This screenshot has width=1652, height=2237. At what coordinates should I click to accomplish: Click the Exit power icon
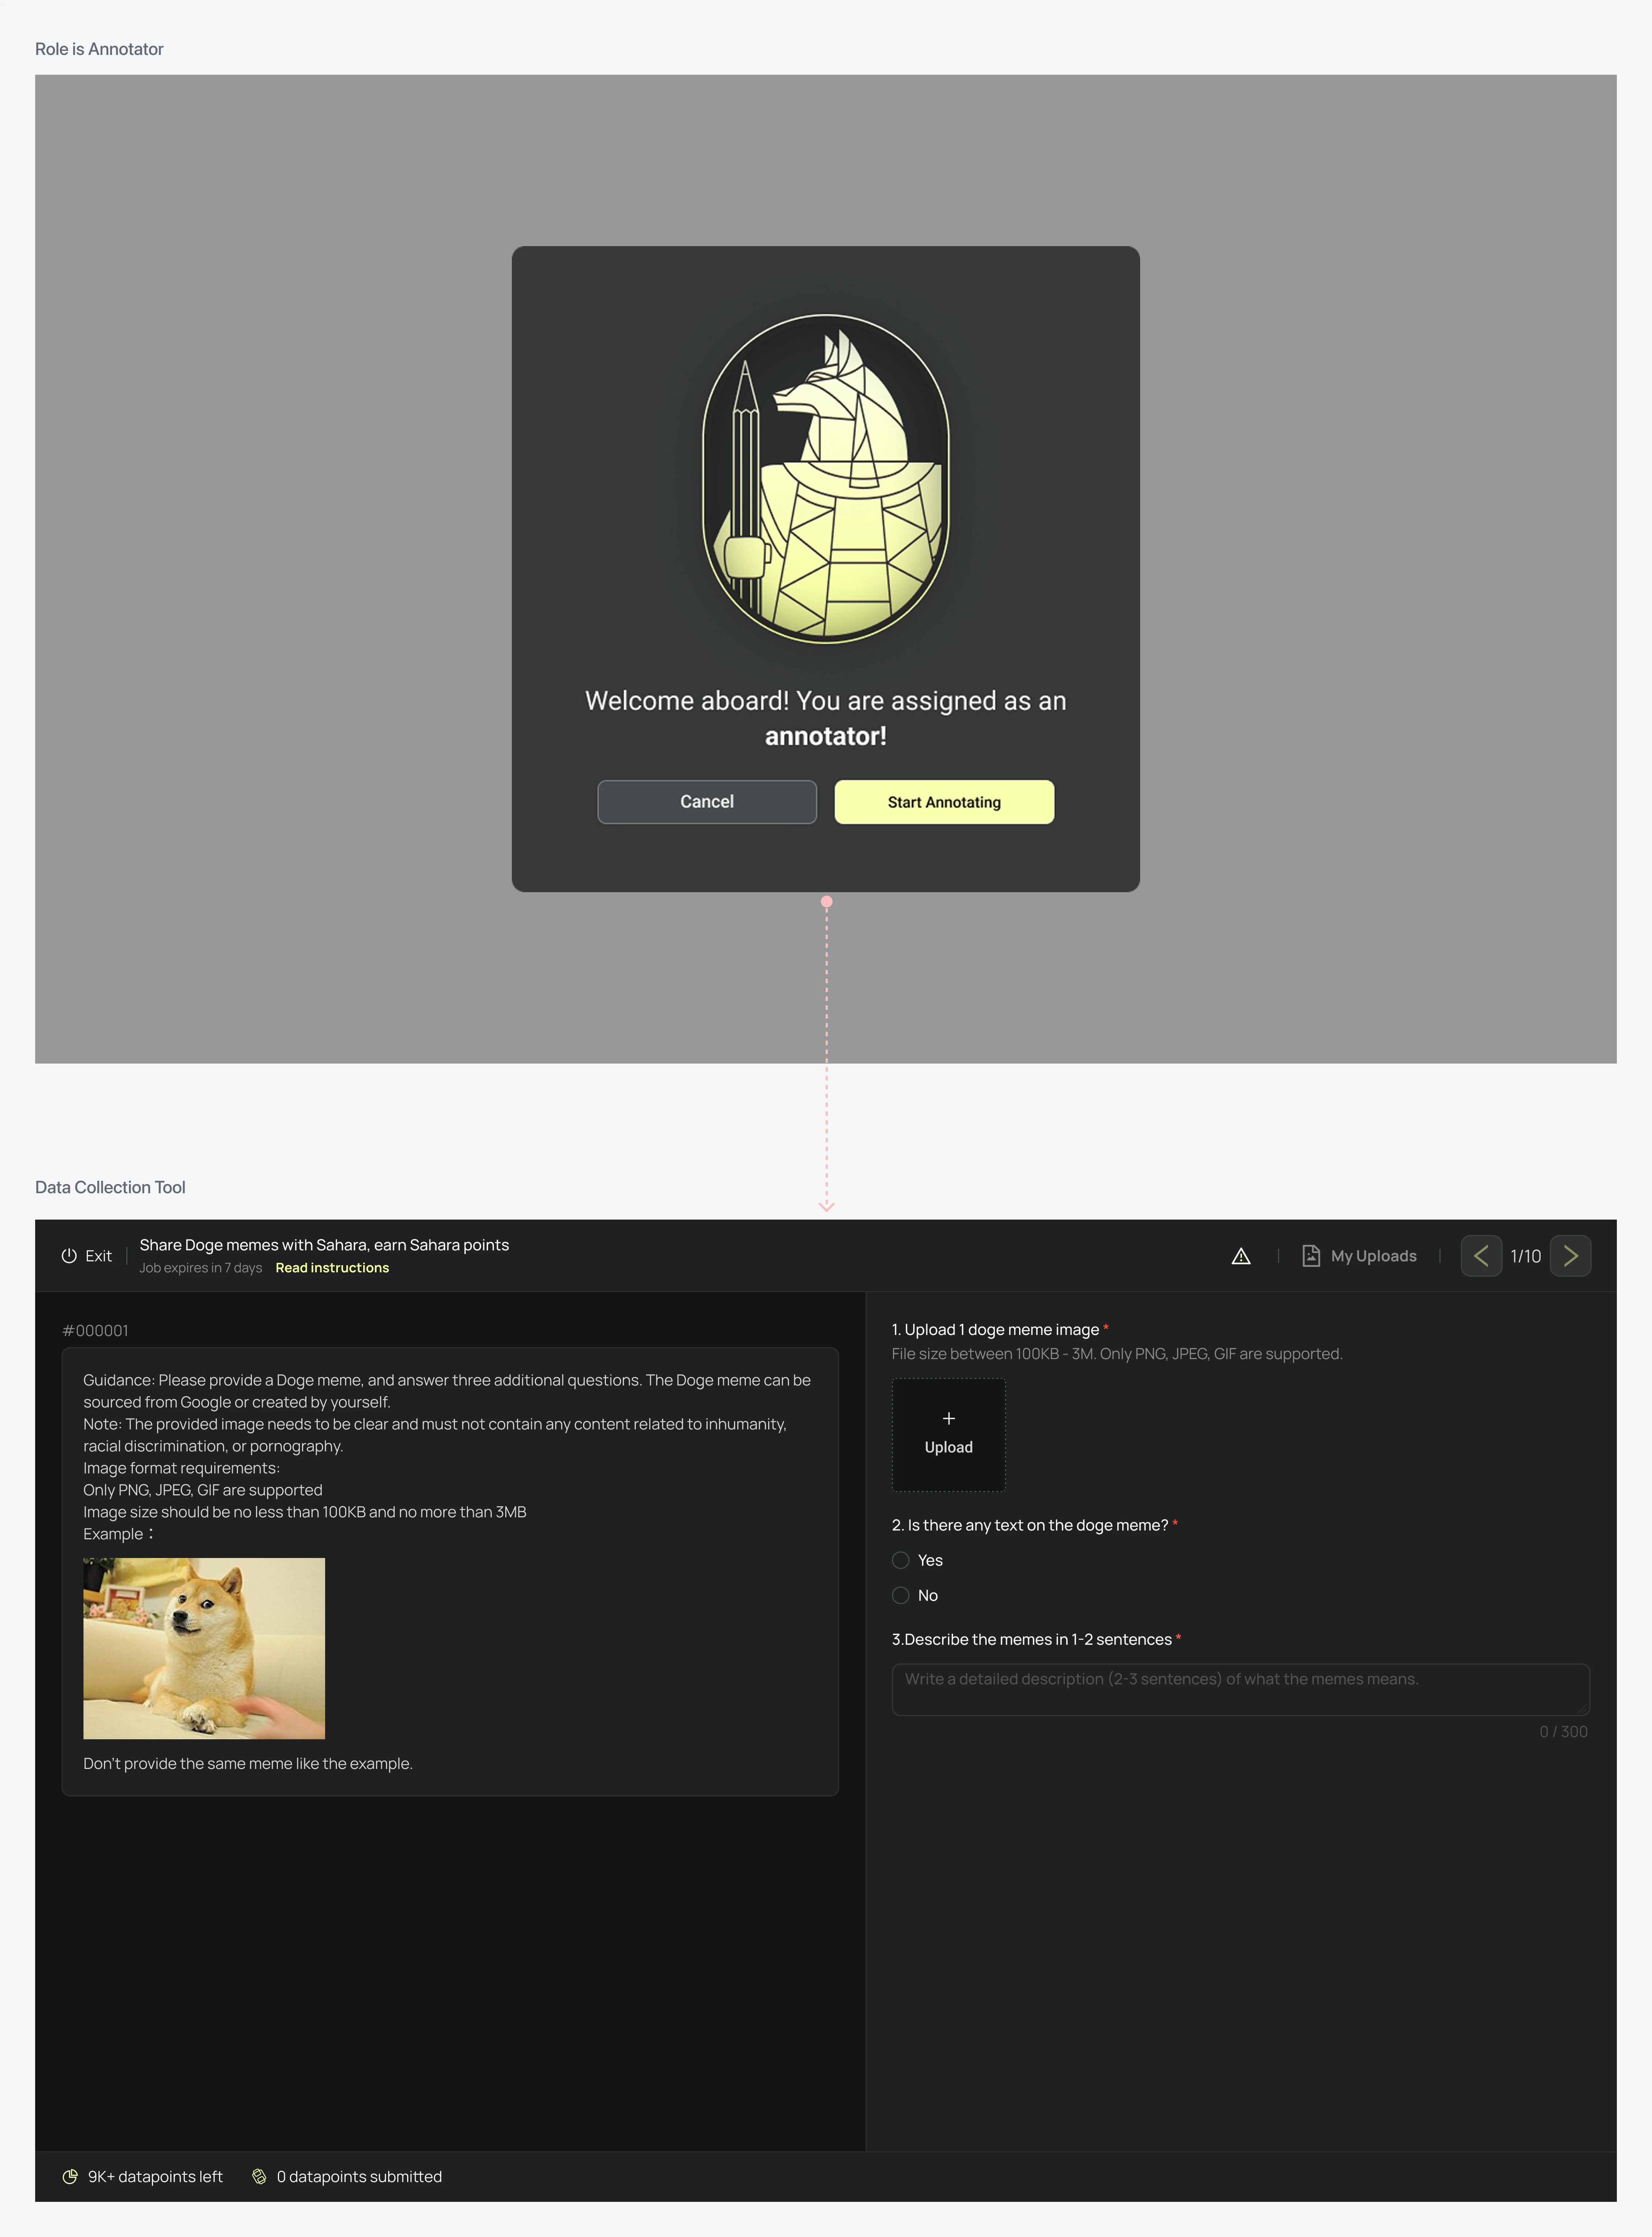click(69, 1256)
